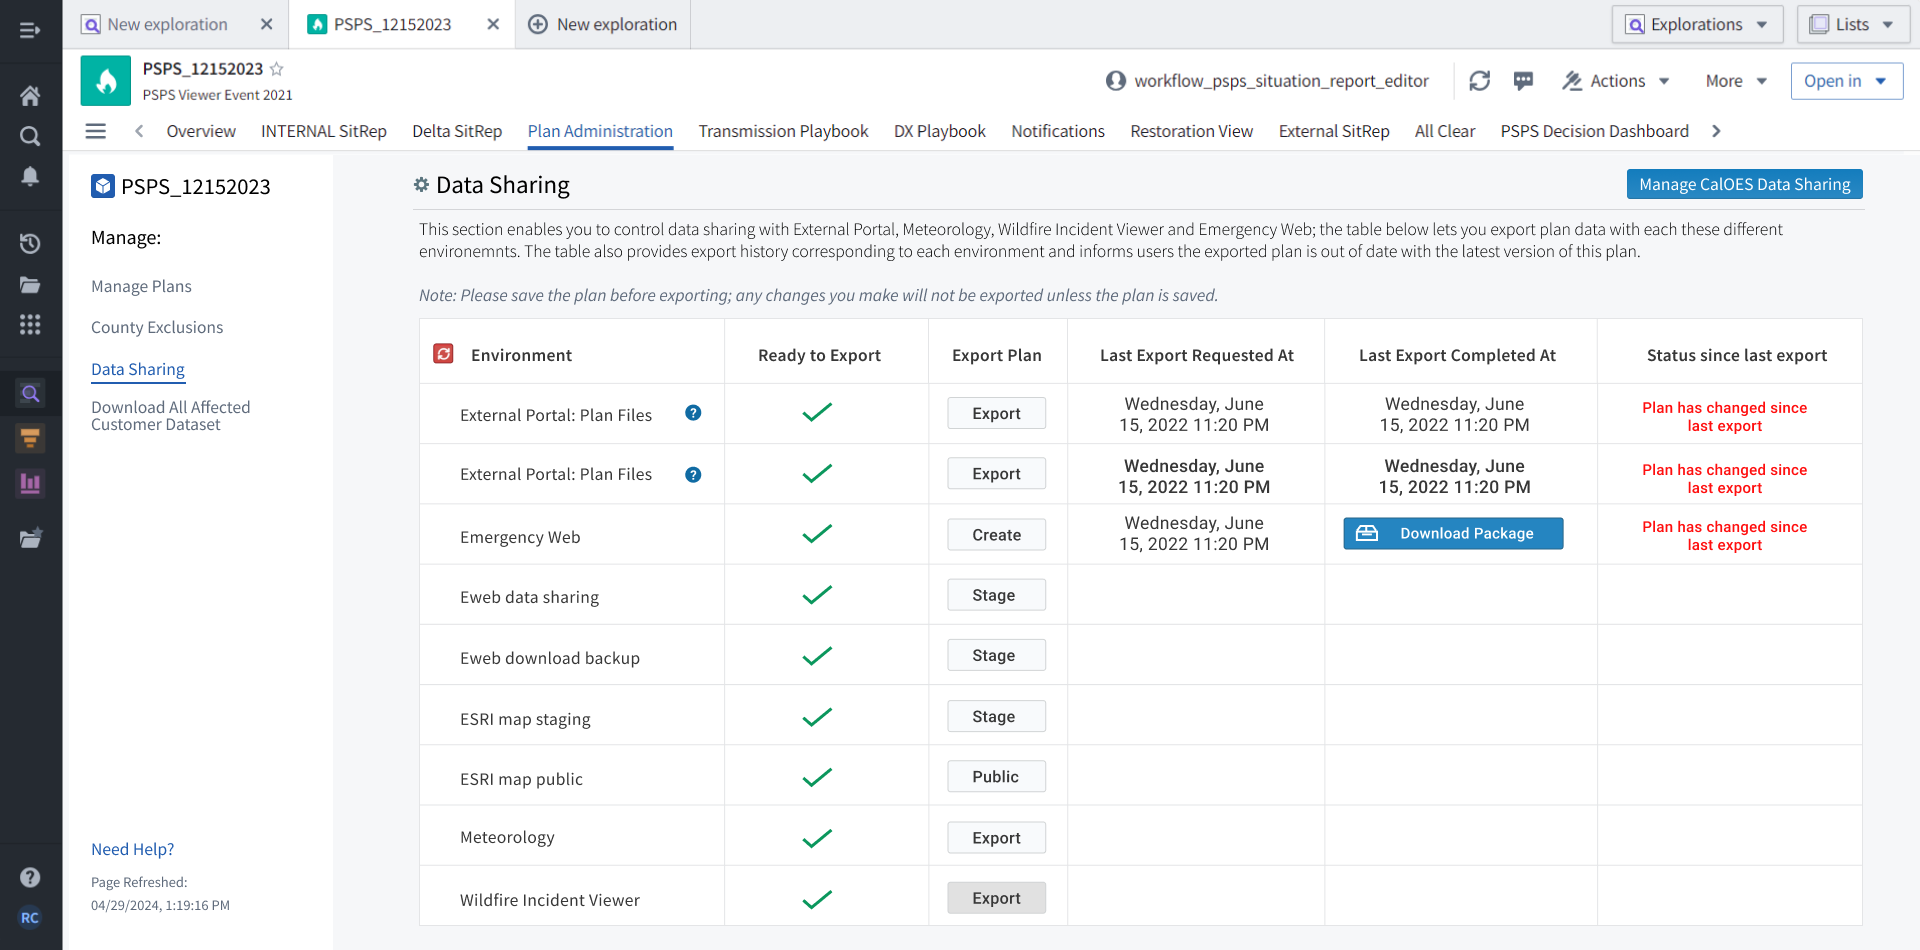Select the orange archive app icon

click(x=30, y=438)
